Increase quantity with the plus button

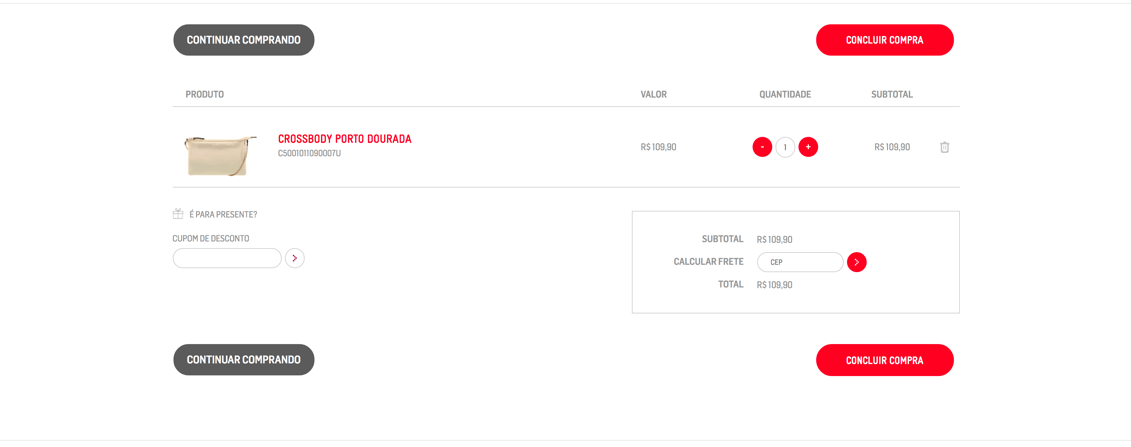point(809,147)
